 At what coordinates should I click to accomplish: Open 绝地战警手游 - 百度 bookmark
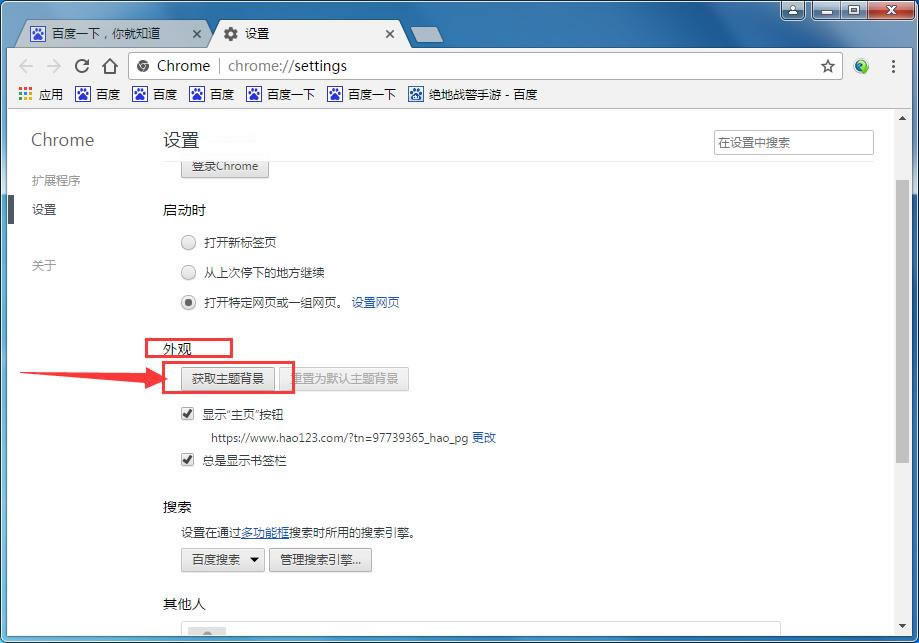point(472,94)
